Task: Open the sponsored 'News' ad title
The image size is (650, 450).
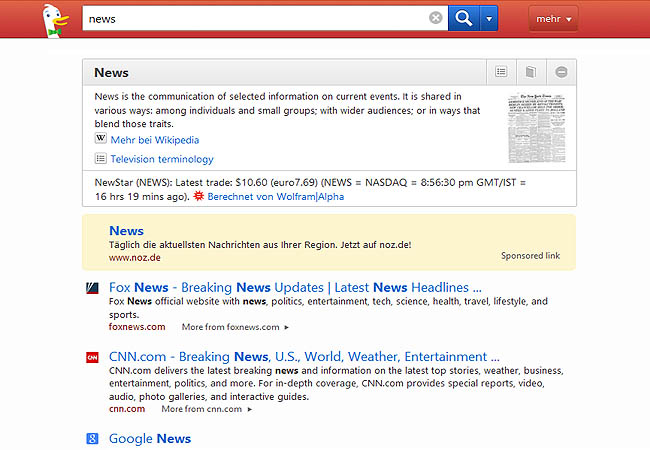Action: pos(126,231)
